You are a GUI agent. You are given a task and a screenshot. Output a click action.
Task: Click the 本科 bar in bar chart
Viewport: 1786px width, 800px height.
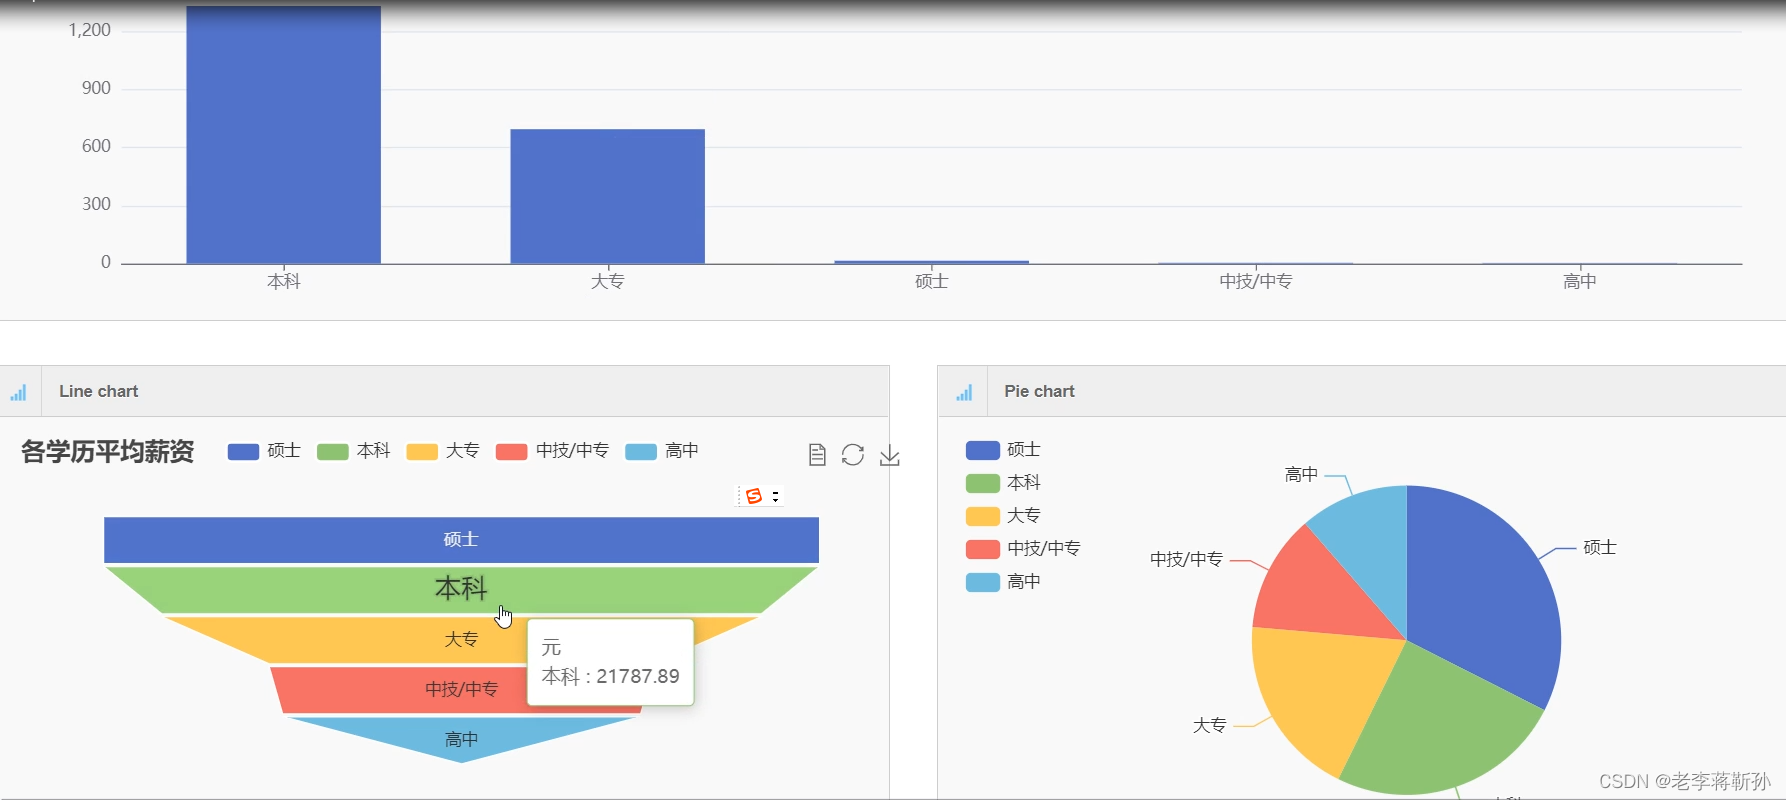pos(284,135)
